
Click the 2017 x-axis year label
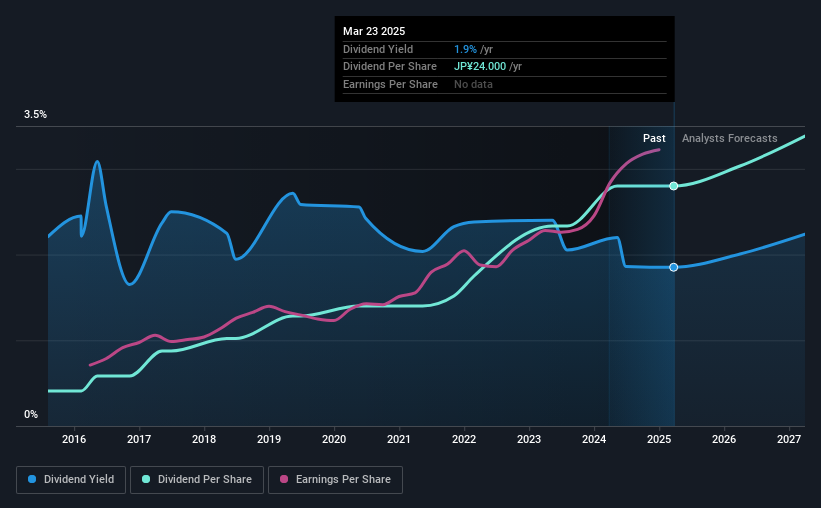(x=139, y=439)
